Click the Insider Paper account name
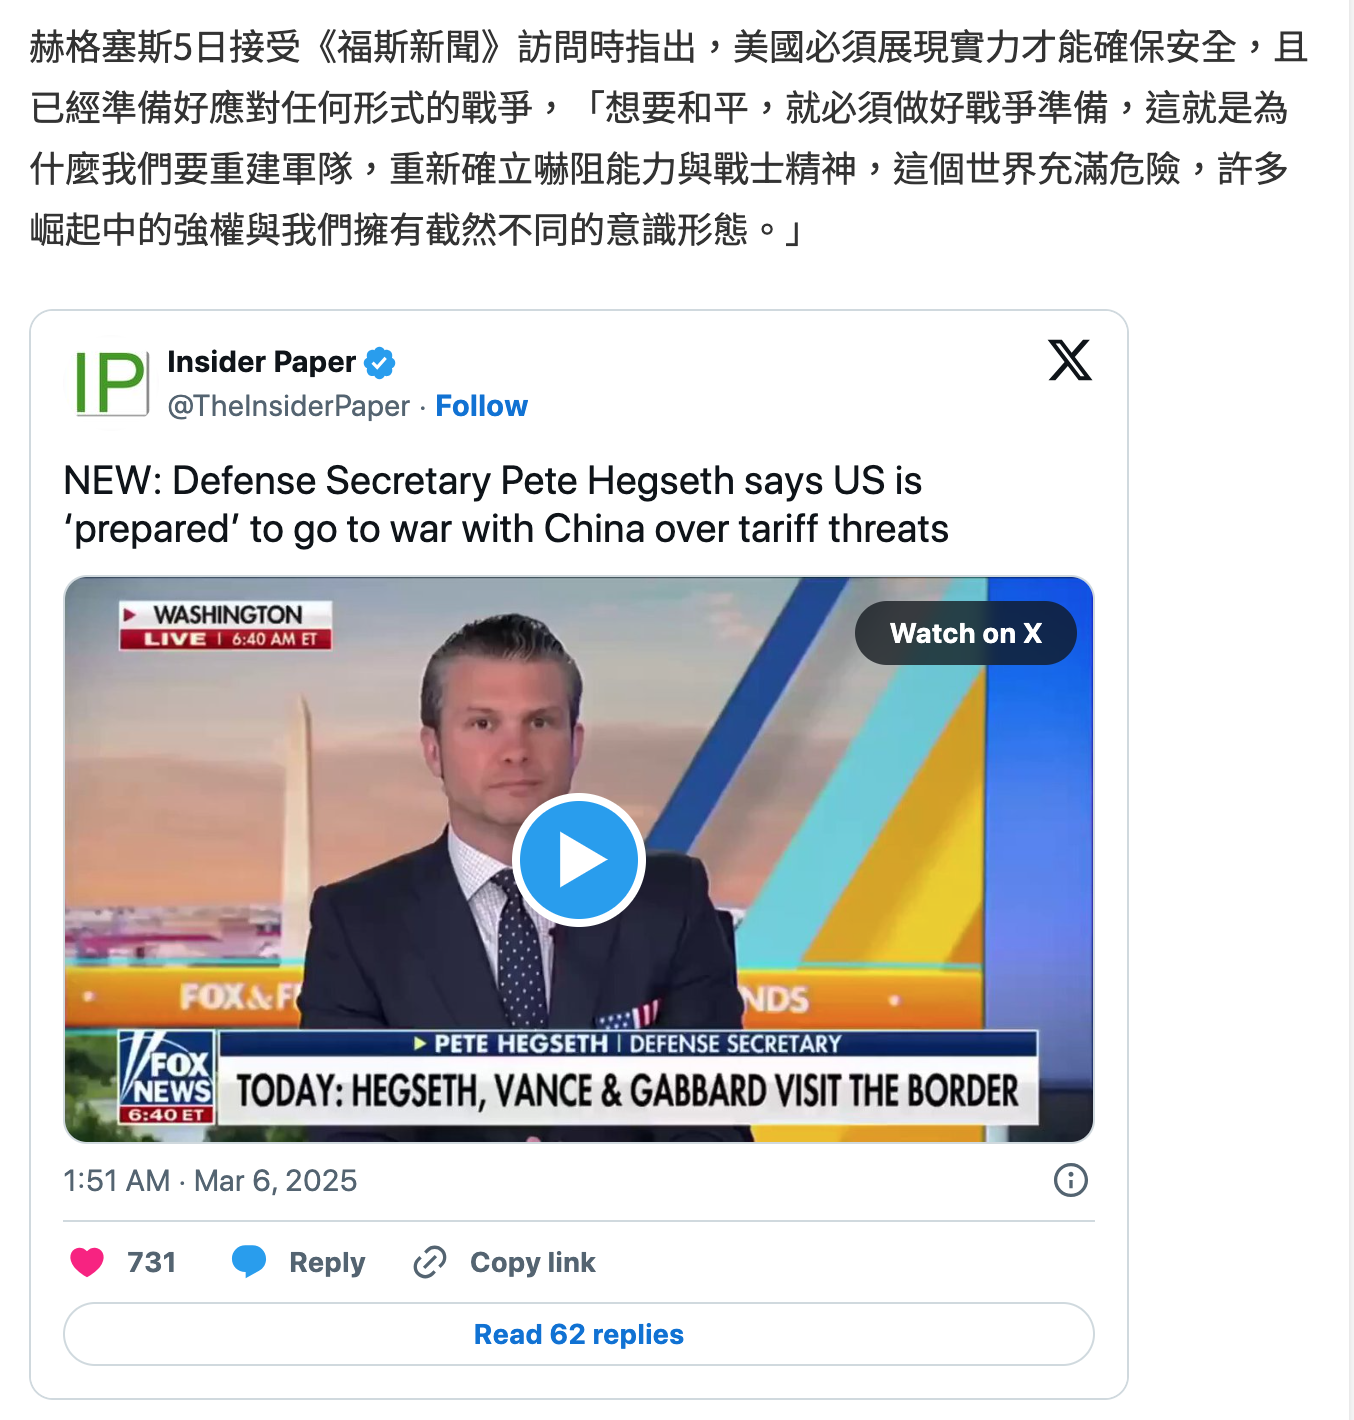Image resolution: width=1354 pixels, height=1420 pixels. point(261,362)
